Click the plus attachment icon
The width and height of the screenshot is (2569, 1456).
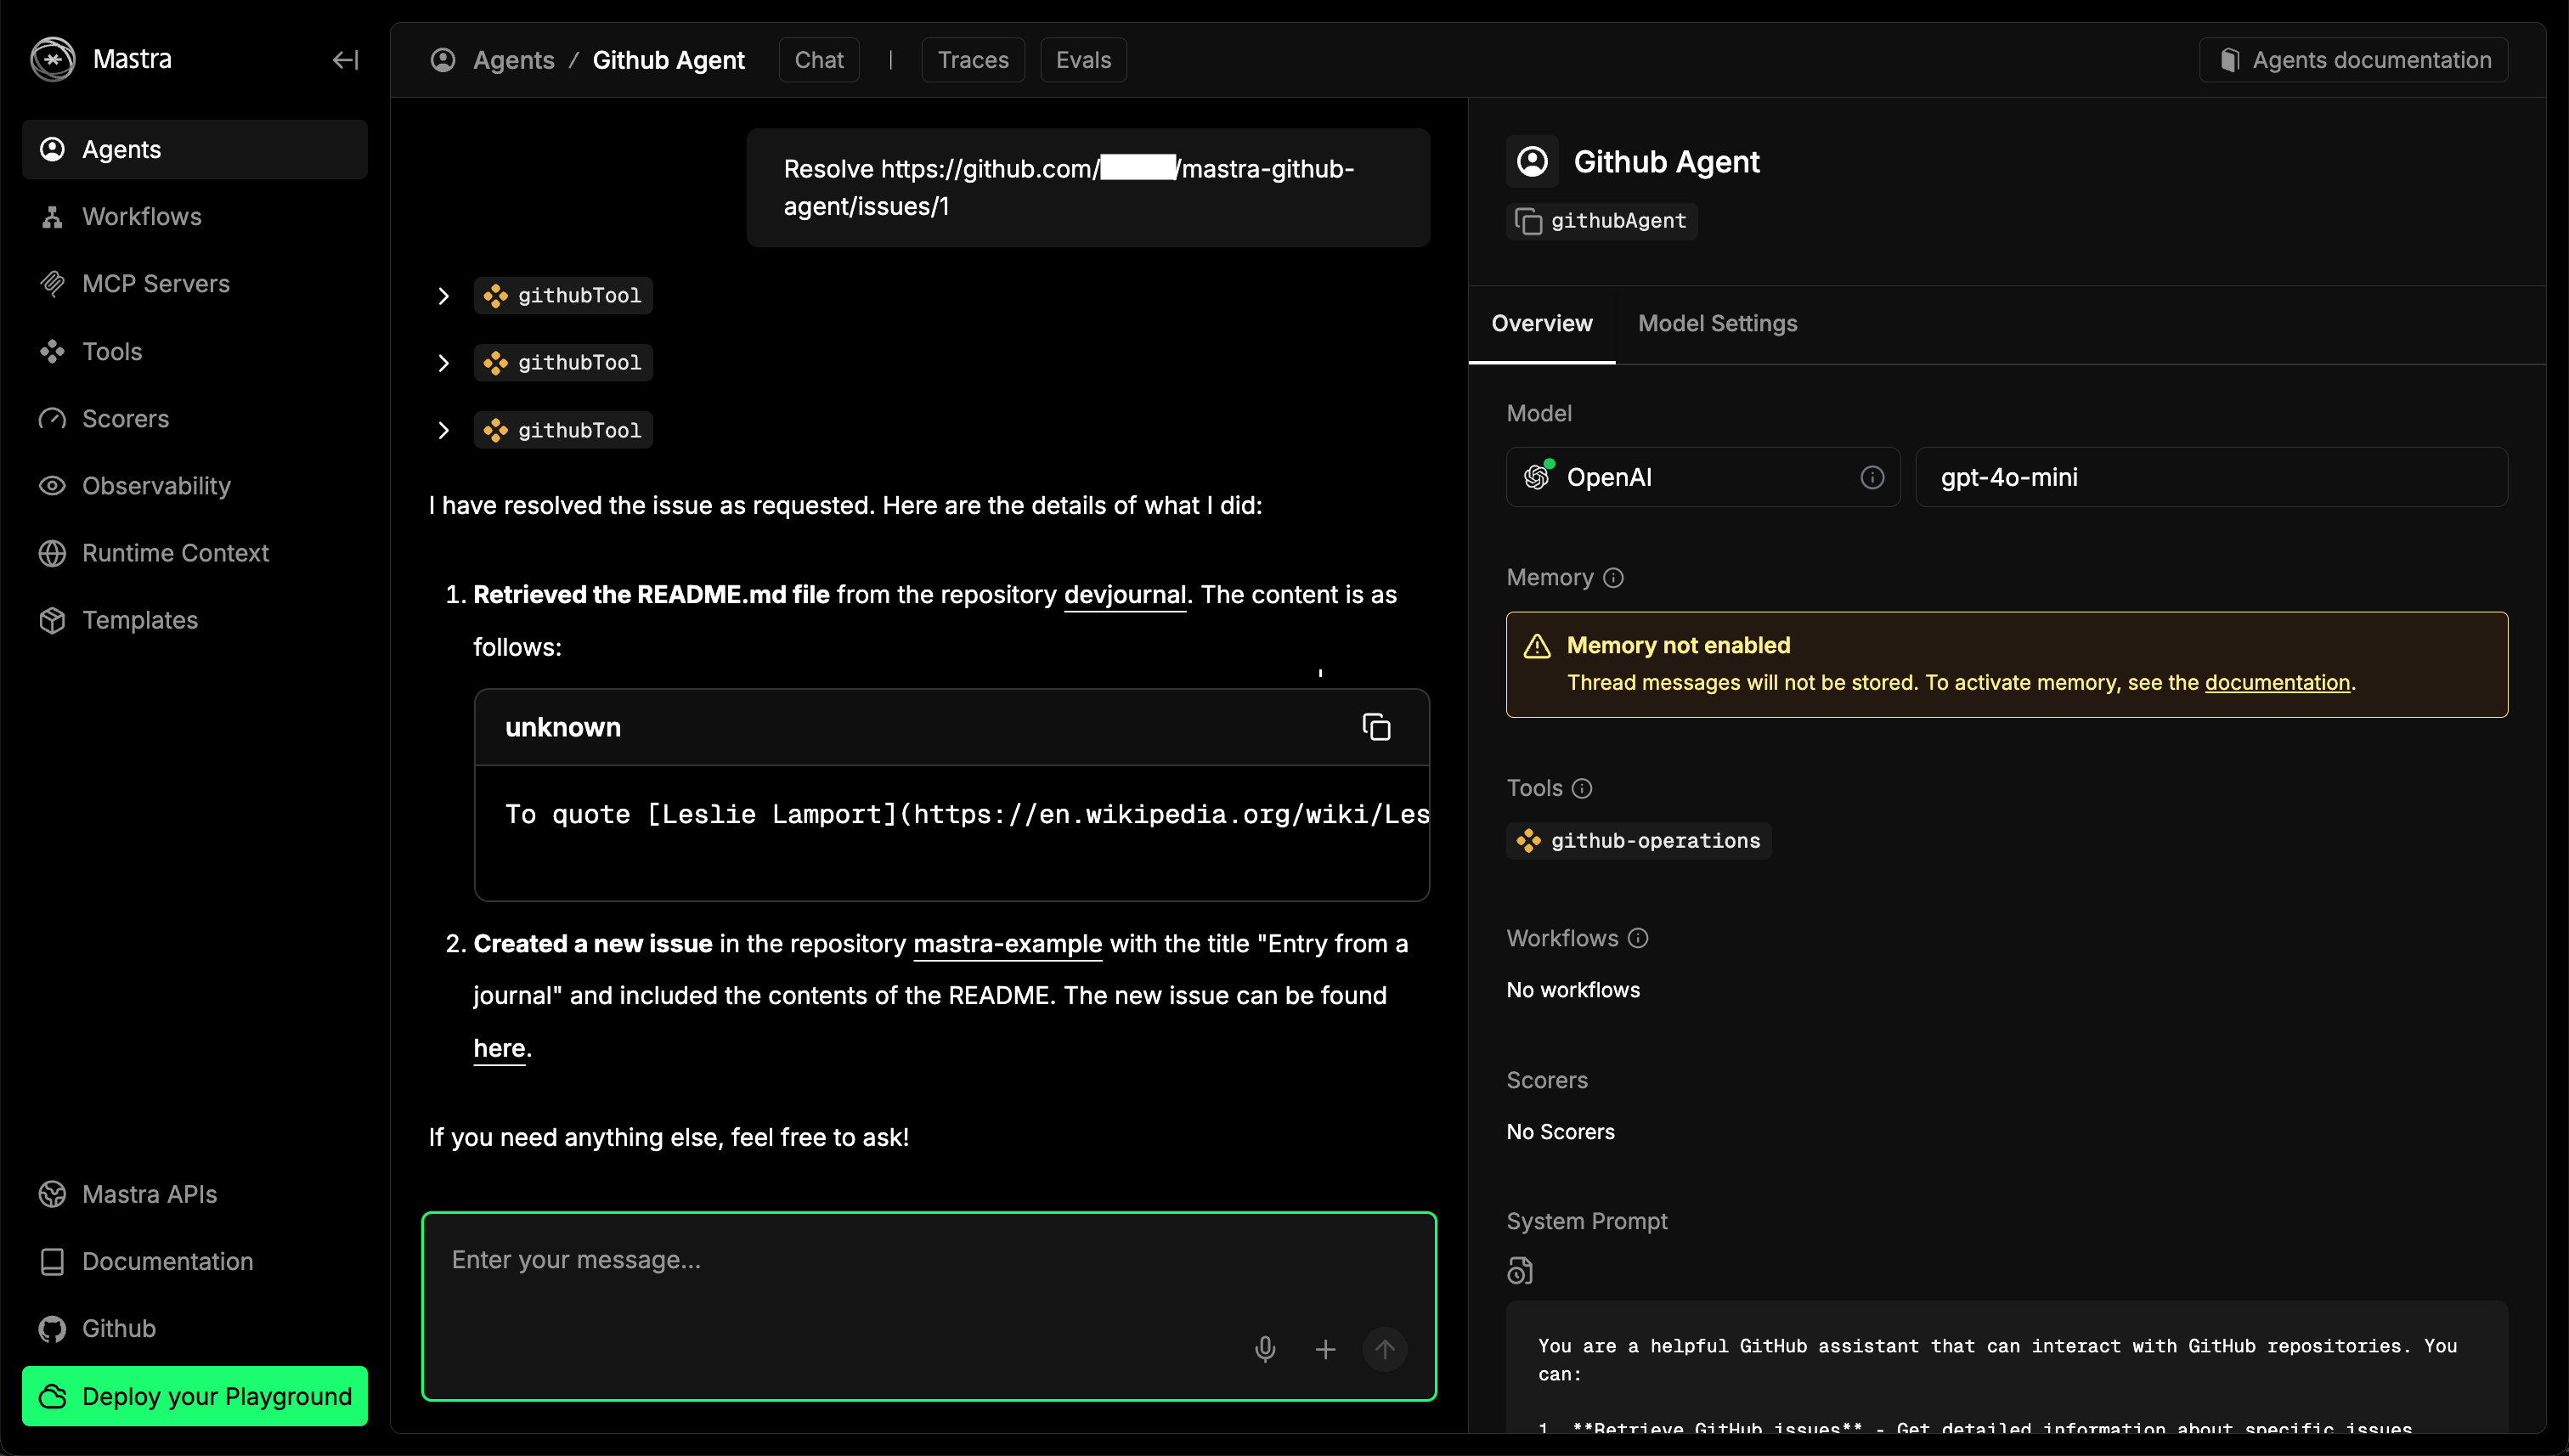[1325, 1349]
